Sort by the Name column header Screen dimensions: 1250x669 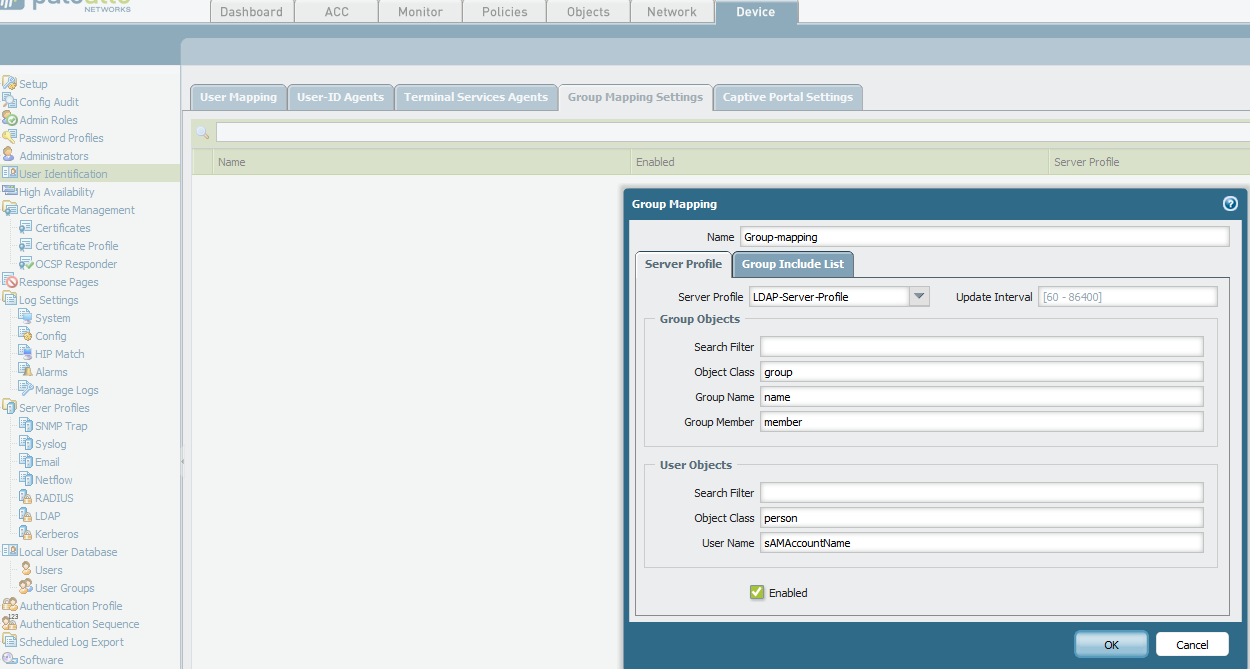(422, 161)
